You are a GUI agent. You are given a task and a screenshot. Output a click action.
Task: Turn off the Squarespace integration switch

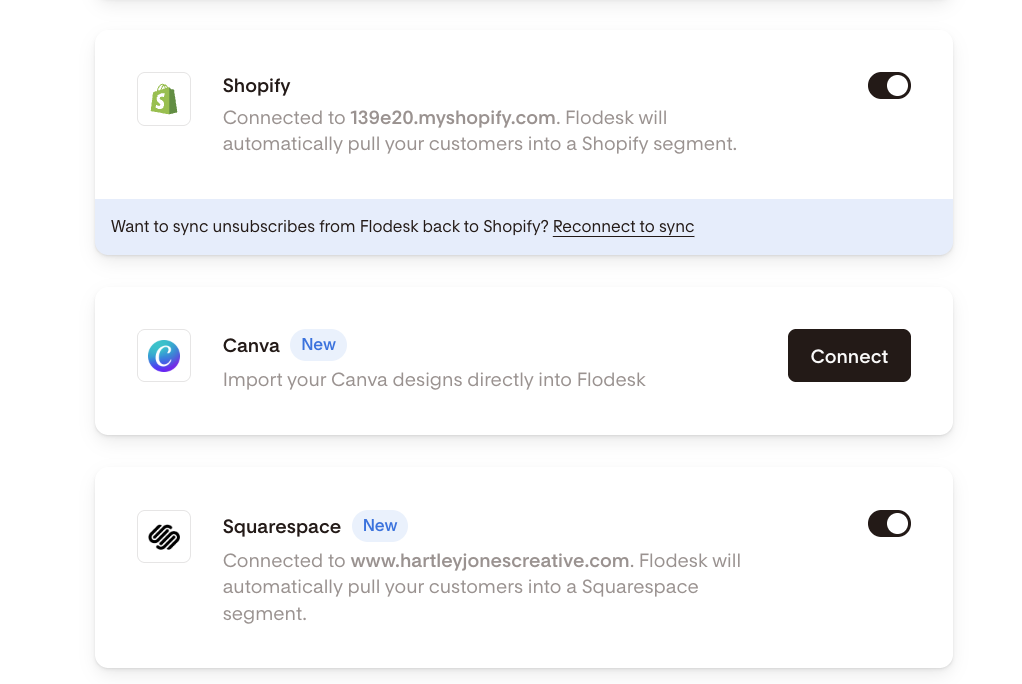coord(889,524)
